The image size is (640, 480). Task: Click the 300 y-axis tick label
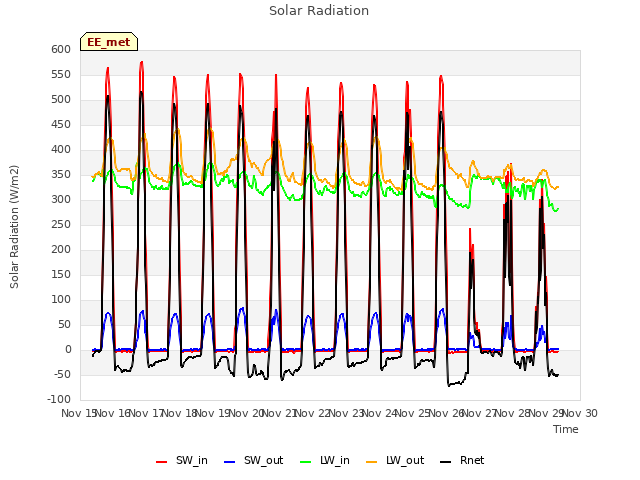click(61, 200)
